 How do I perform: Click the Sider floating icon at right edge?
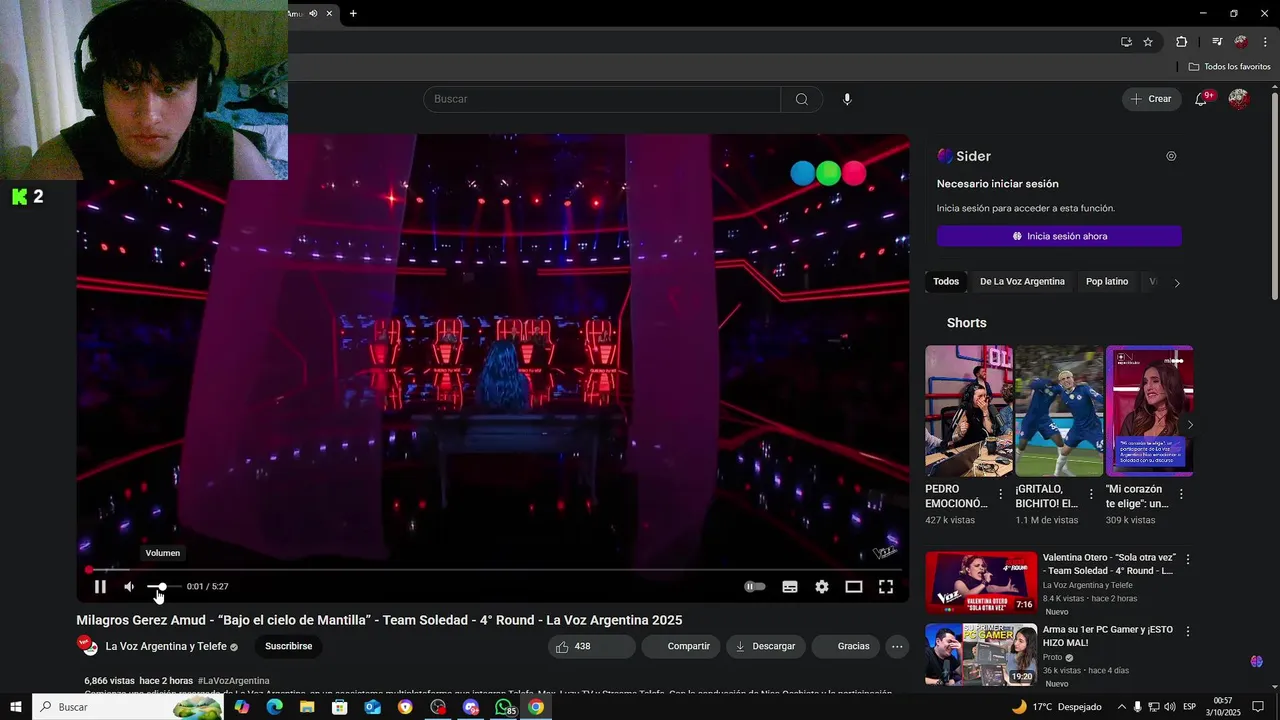pos(1257,662)
